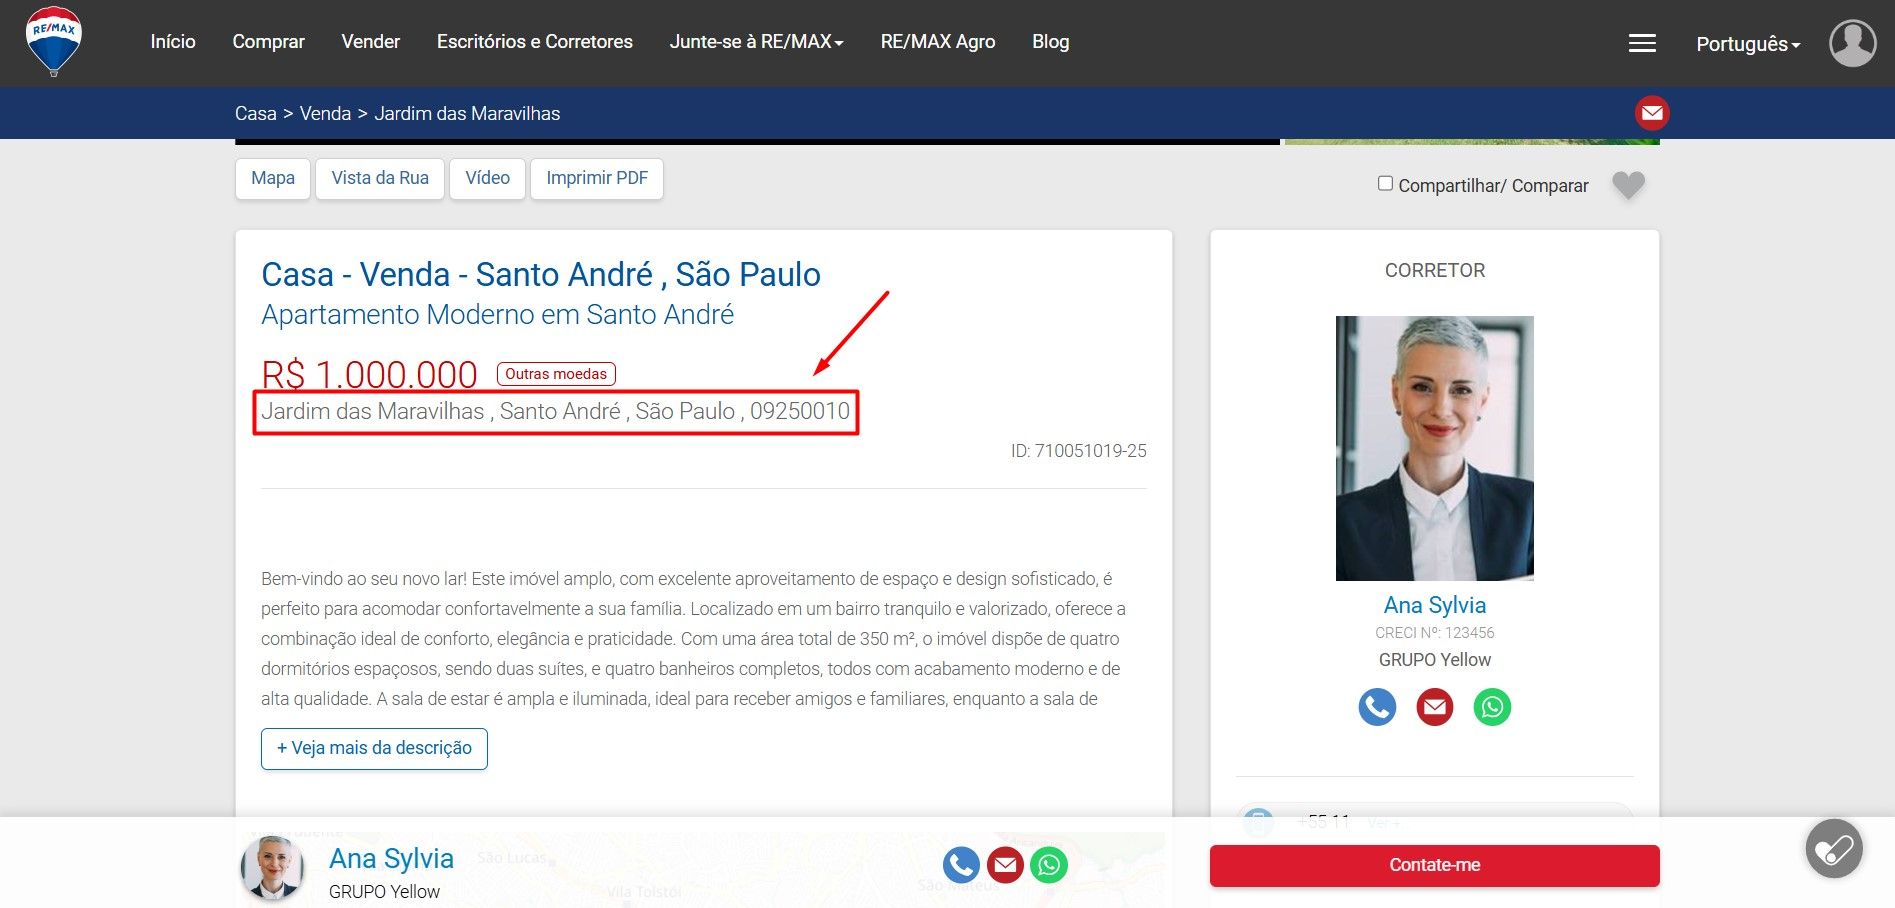Click the red Contate-me button
The image size is (1895, 908).
pos(1435,865)
